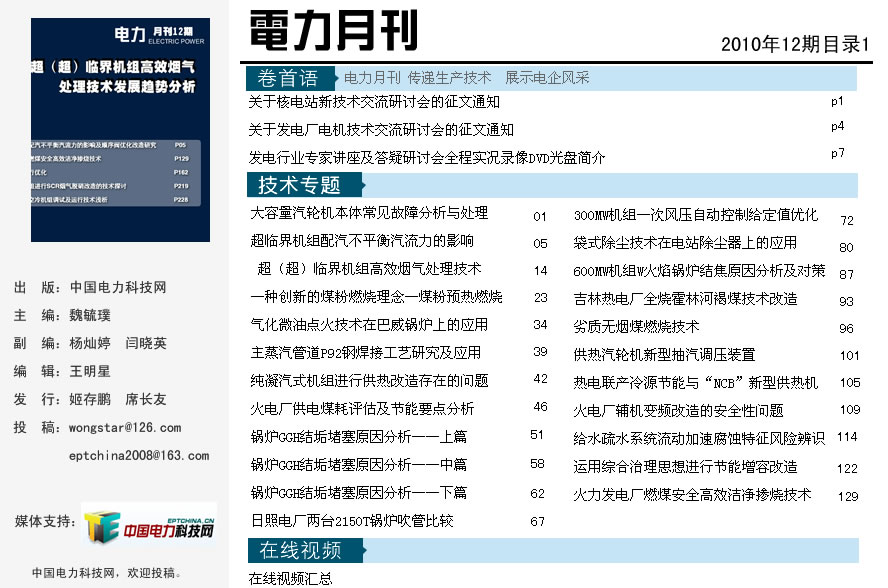Image resolution: width=888 pixels, height=588 pixels.
Task: Click the slogan 电力月刊 传递生产技术 展示电企风采
Action: pyautogui.click(x=467, y=78)
